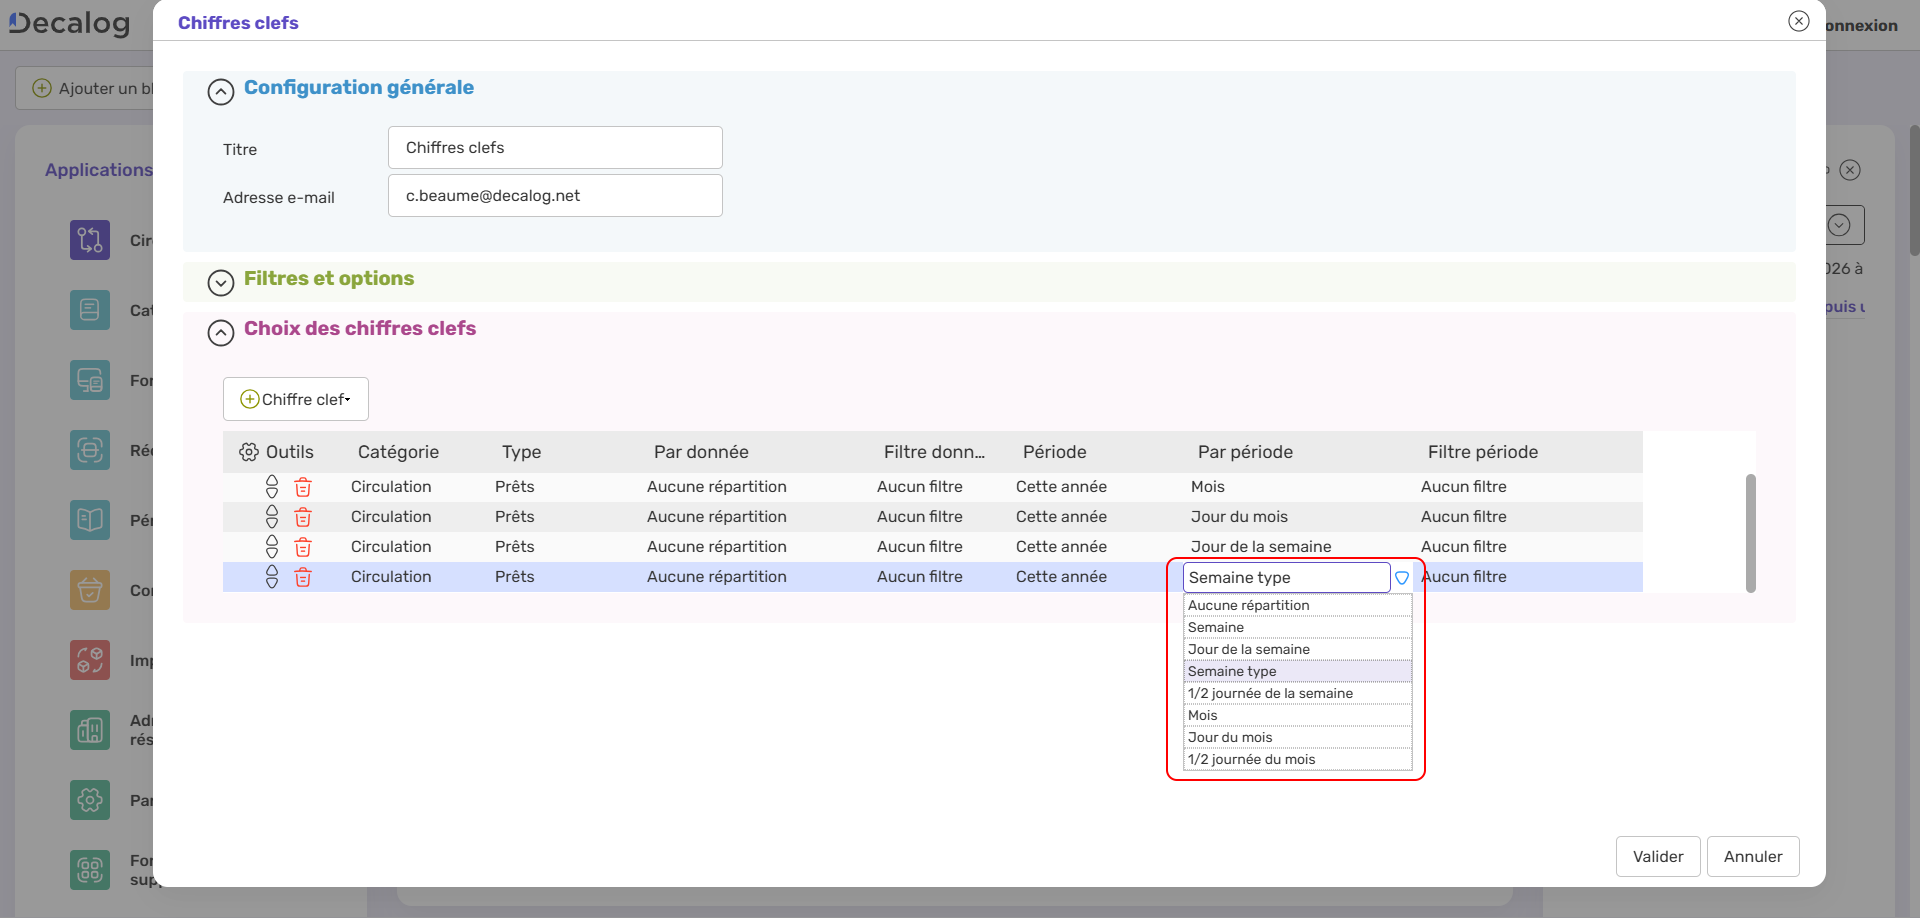Collapse the Configuration générale section
Screen dimensions: 1920x918
220,91
